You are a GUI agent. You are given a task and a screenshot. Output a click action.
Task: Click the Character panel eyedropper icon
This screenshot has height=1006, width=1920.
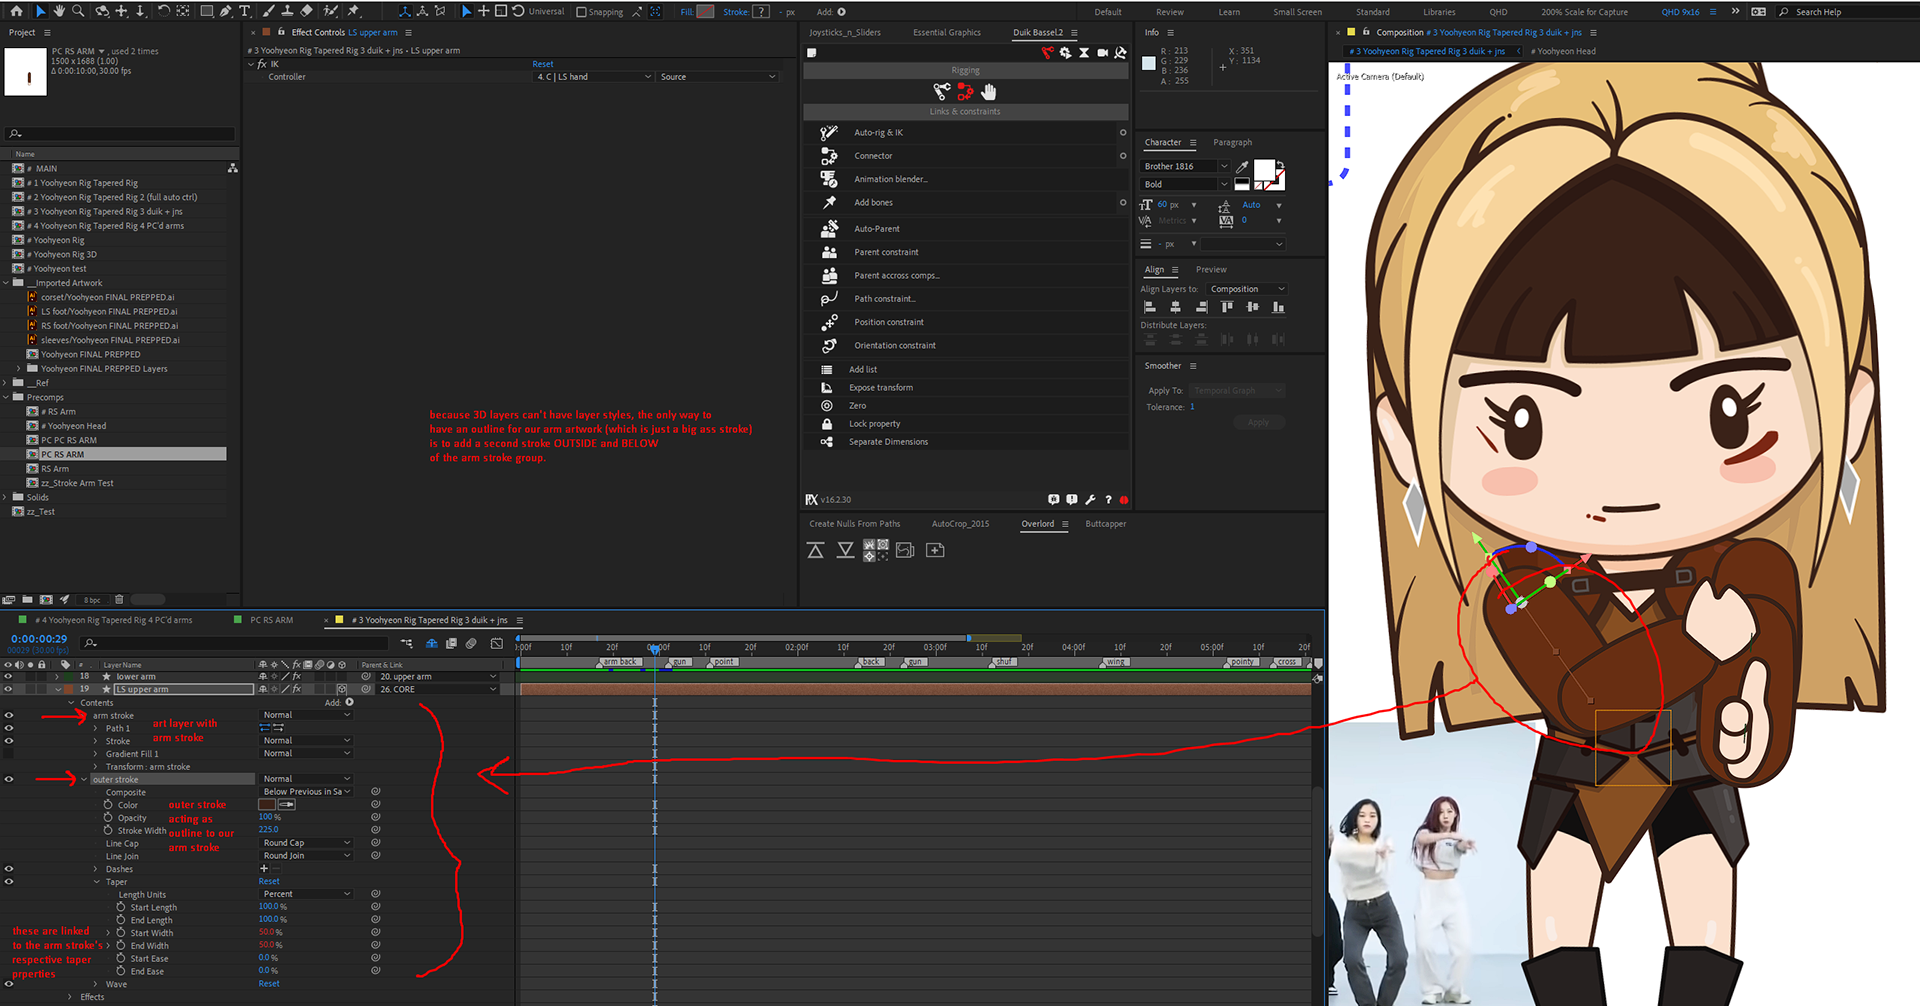pos(1242,167)
